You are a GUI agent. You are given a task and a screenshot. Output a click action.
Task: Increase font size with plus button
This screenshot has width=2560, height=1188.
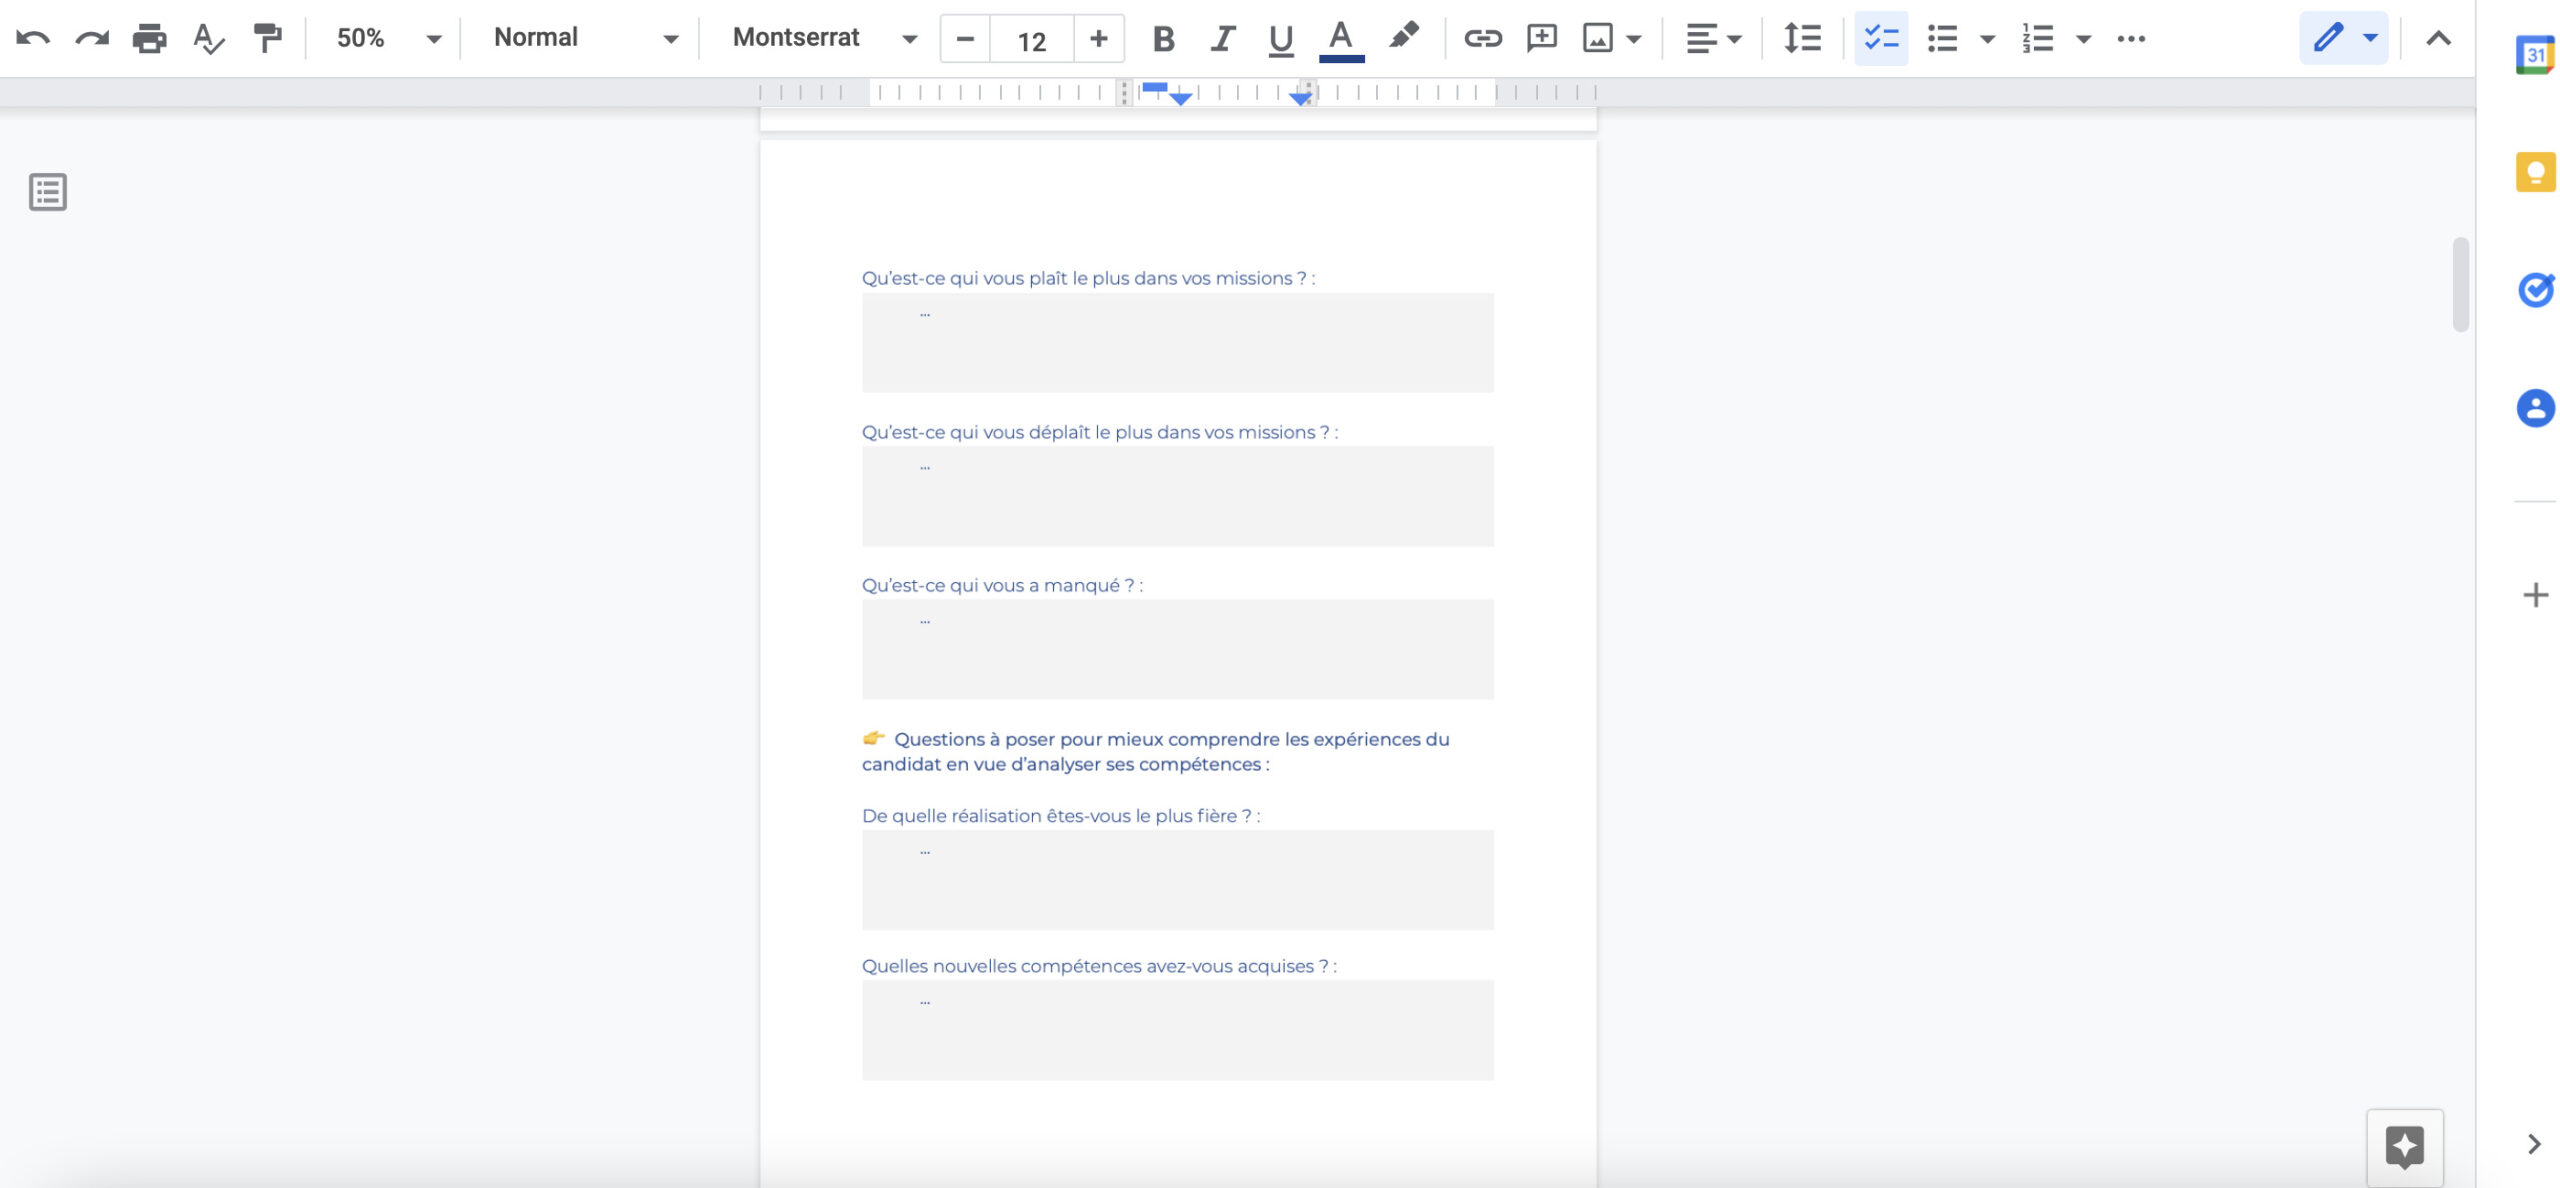(1098, 39)
